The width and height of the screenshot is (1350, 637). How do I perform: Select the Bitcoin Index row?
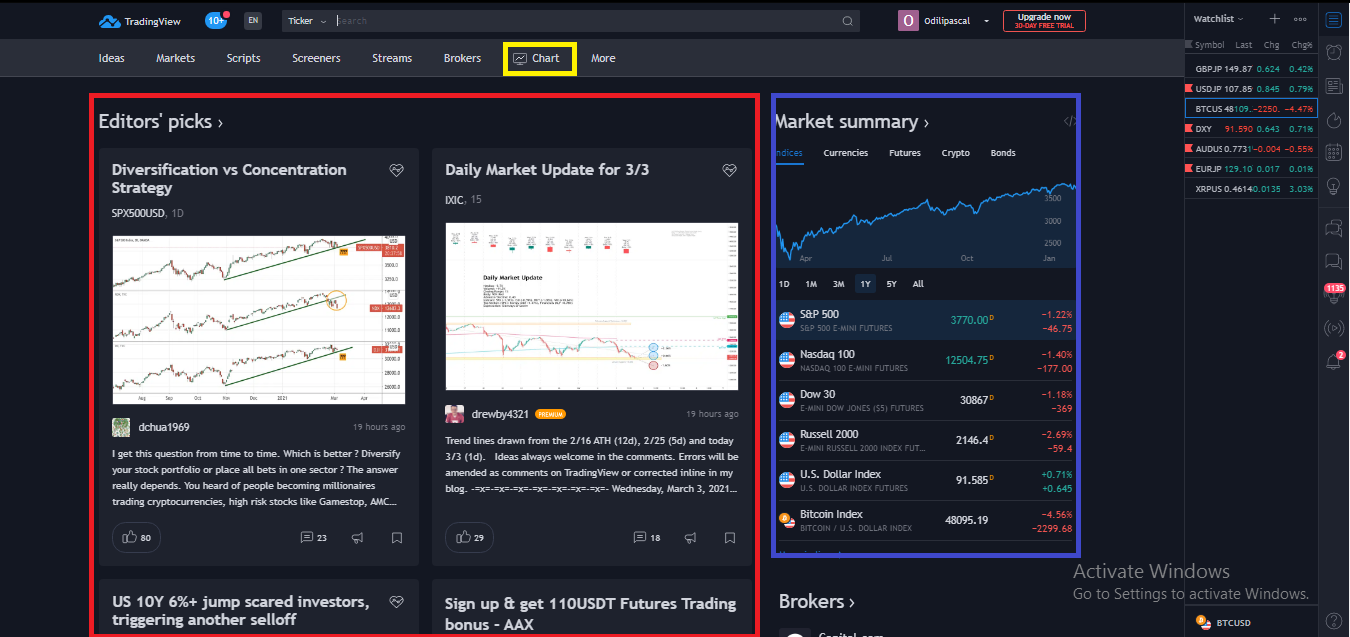926,521
